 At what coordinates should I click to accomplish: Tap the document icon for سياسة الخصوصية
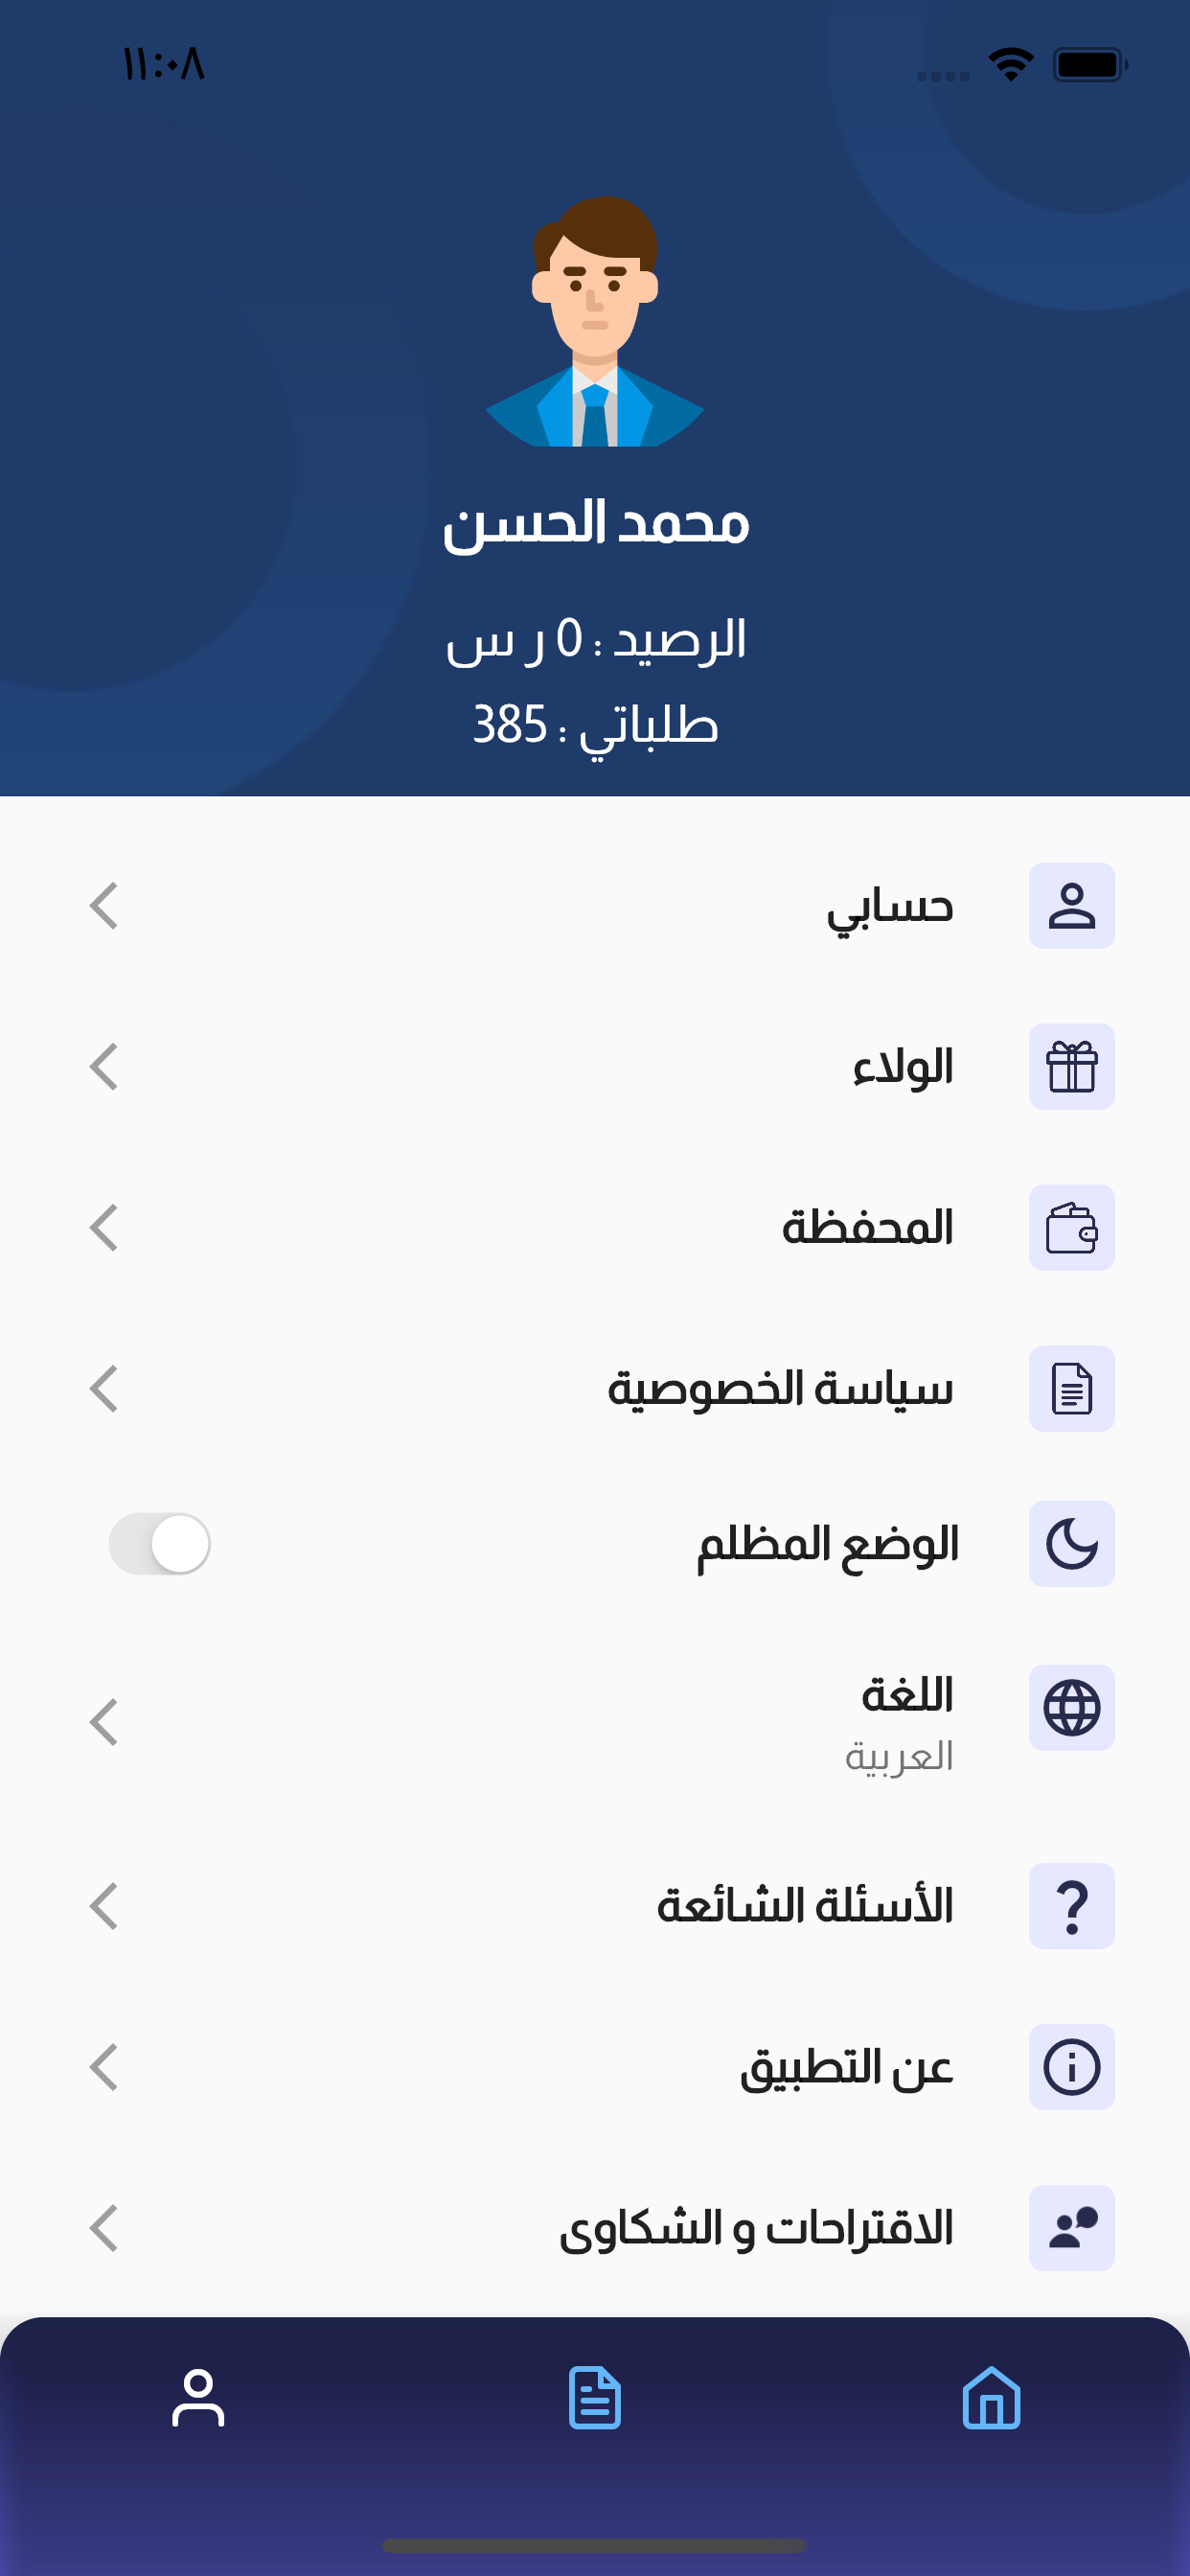tap(1071, 1389)
